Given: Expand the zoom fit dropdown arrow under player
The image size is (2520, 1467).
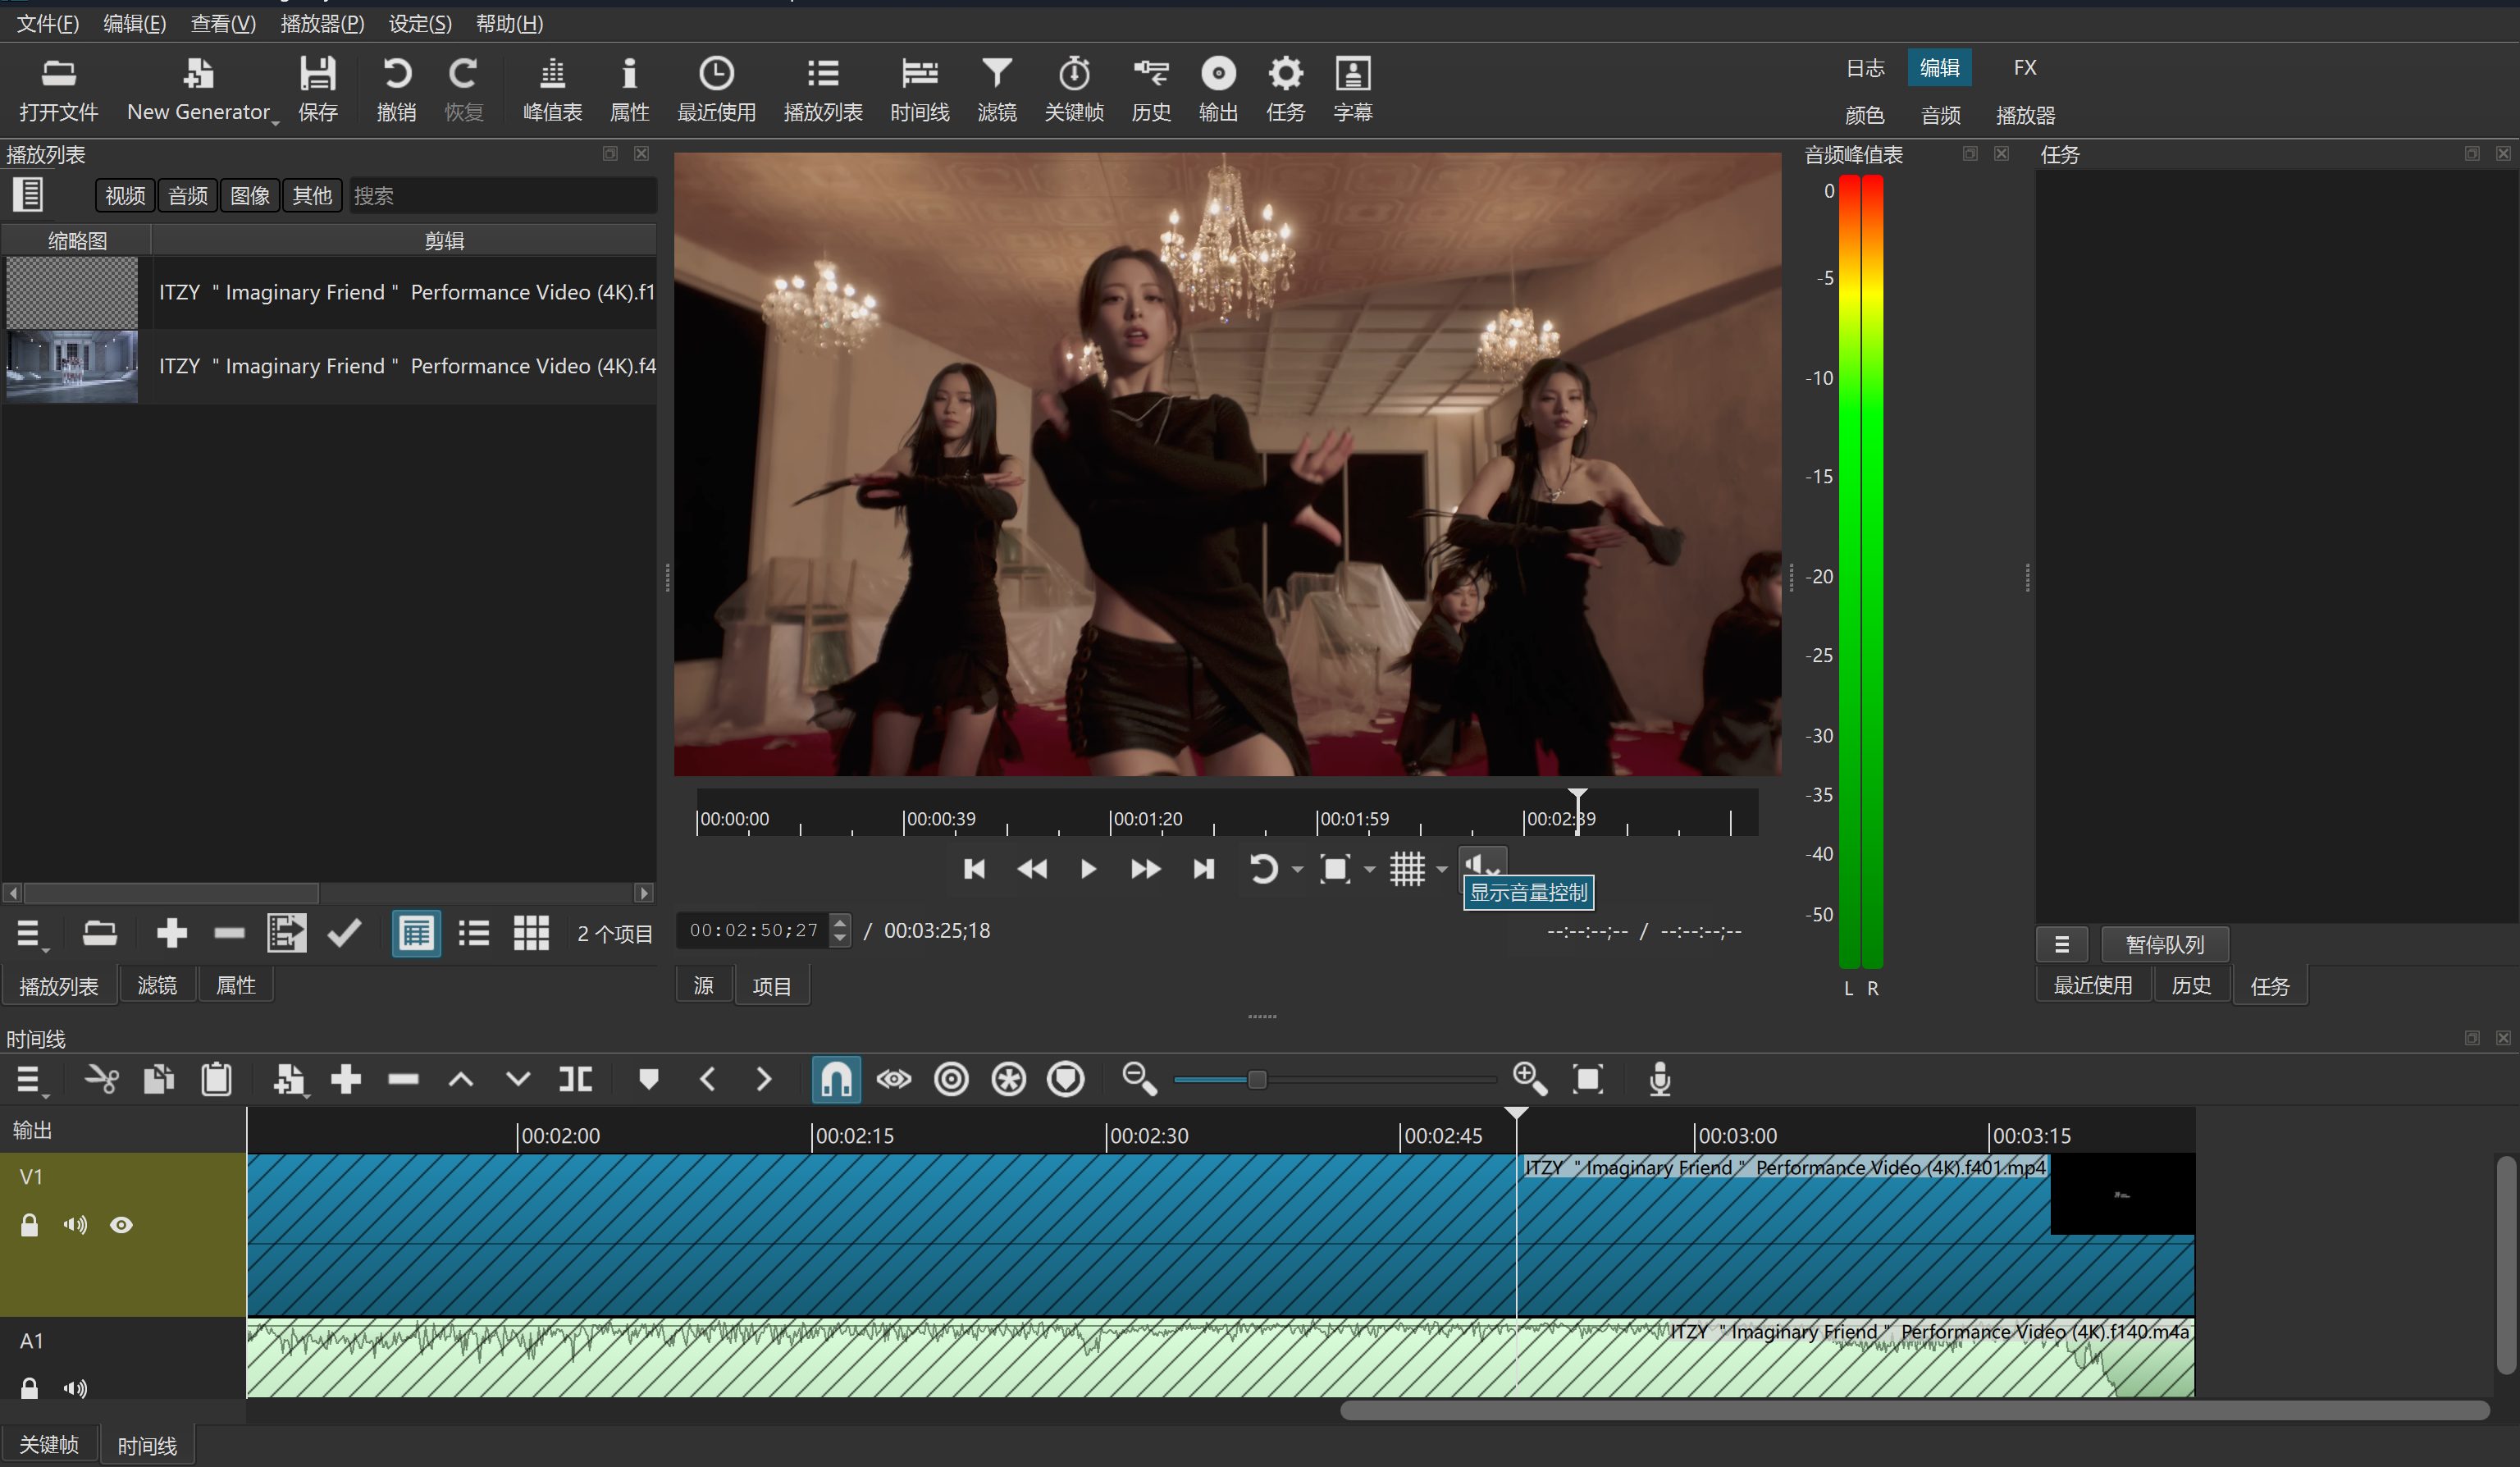Looking at the screenshot, I should 1369,870.
